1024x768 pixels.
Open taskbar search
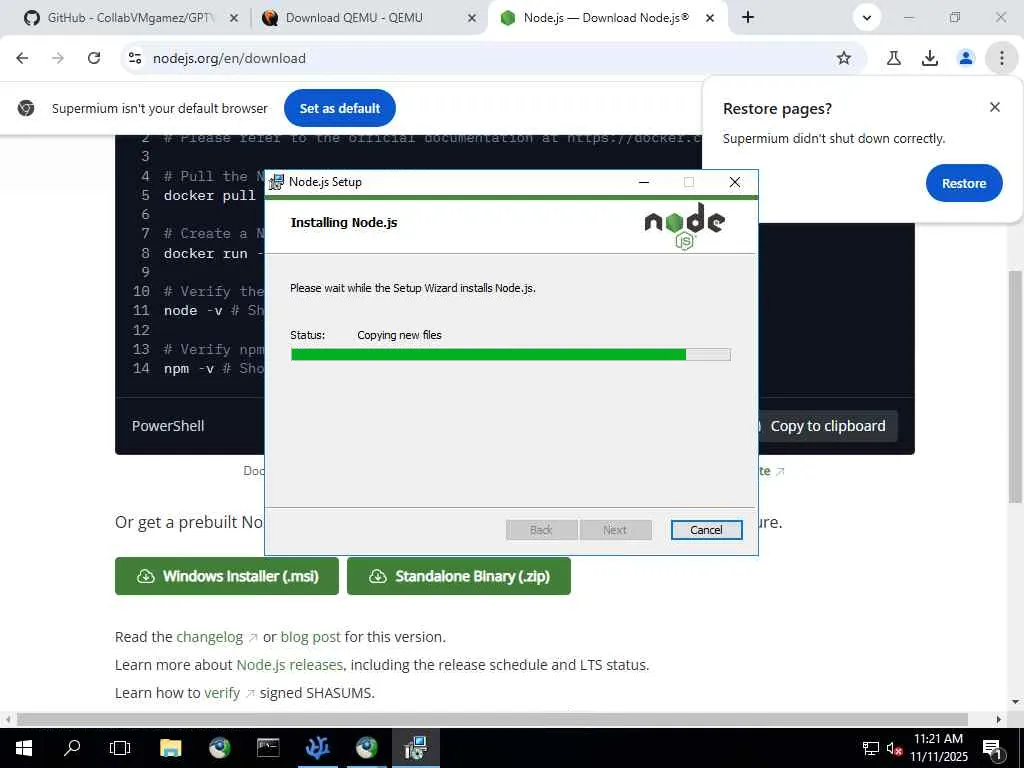pos(72,748)
